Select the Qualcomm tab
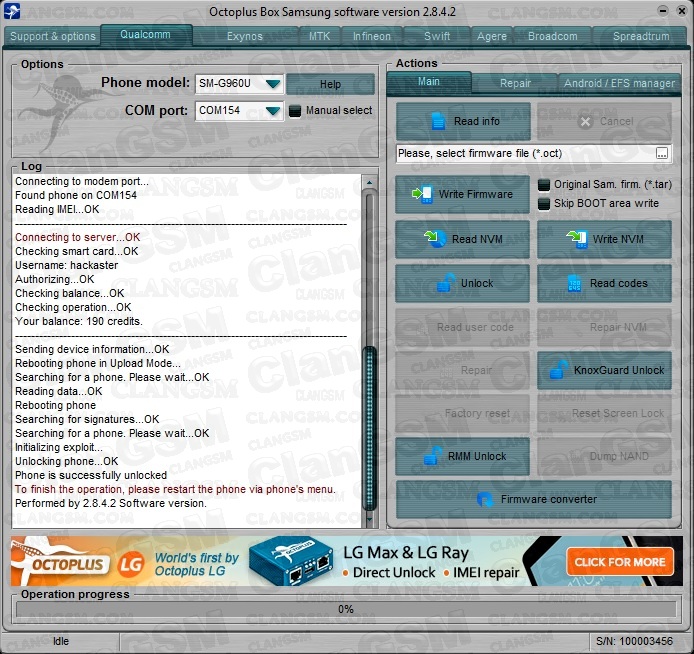The image size is (694, 654). pyautogui.click(x=146, y=35)
